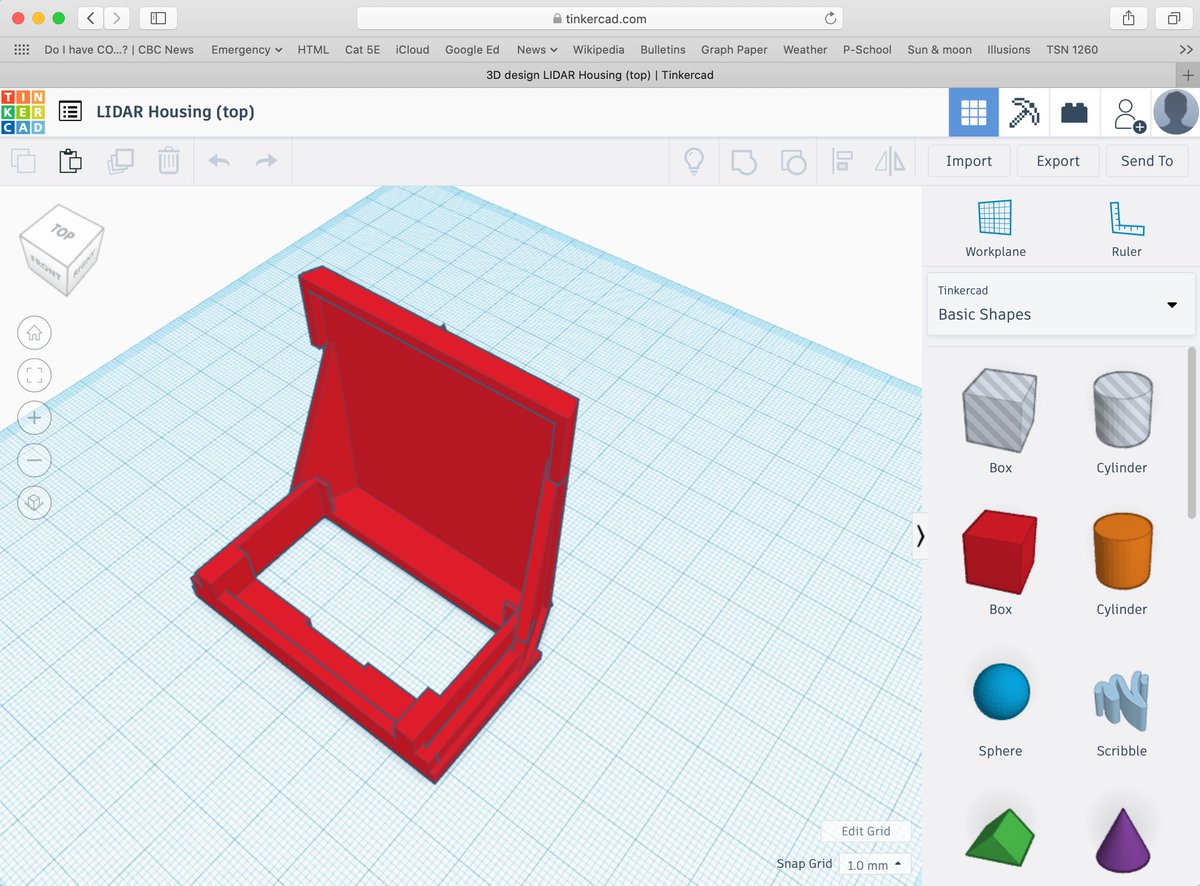Click the Zoom out minus button
The width and height of the screenshot is (1200, 886).
point(35,460)
